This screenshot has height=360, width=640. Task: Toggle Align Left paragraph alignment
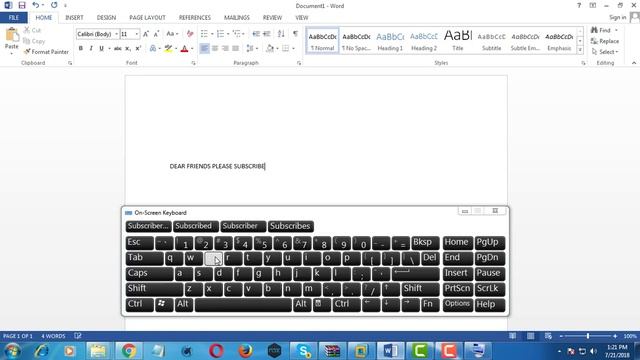[204, 49]
